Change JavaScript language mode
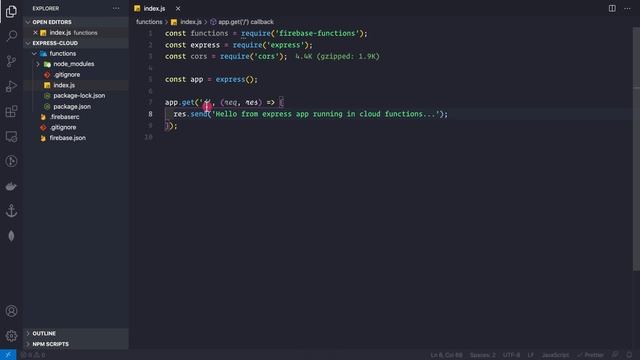640x360 pixels. point(555,355)
